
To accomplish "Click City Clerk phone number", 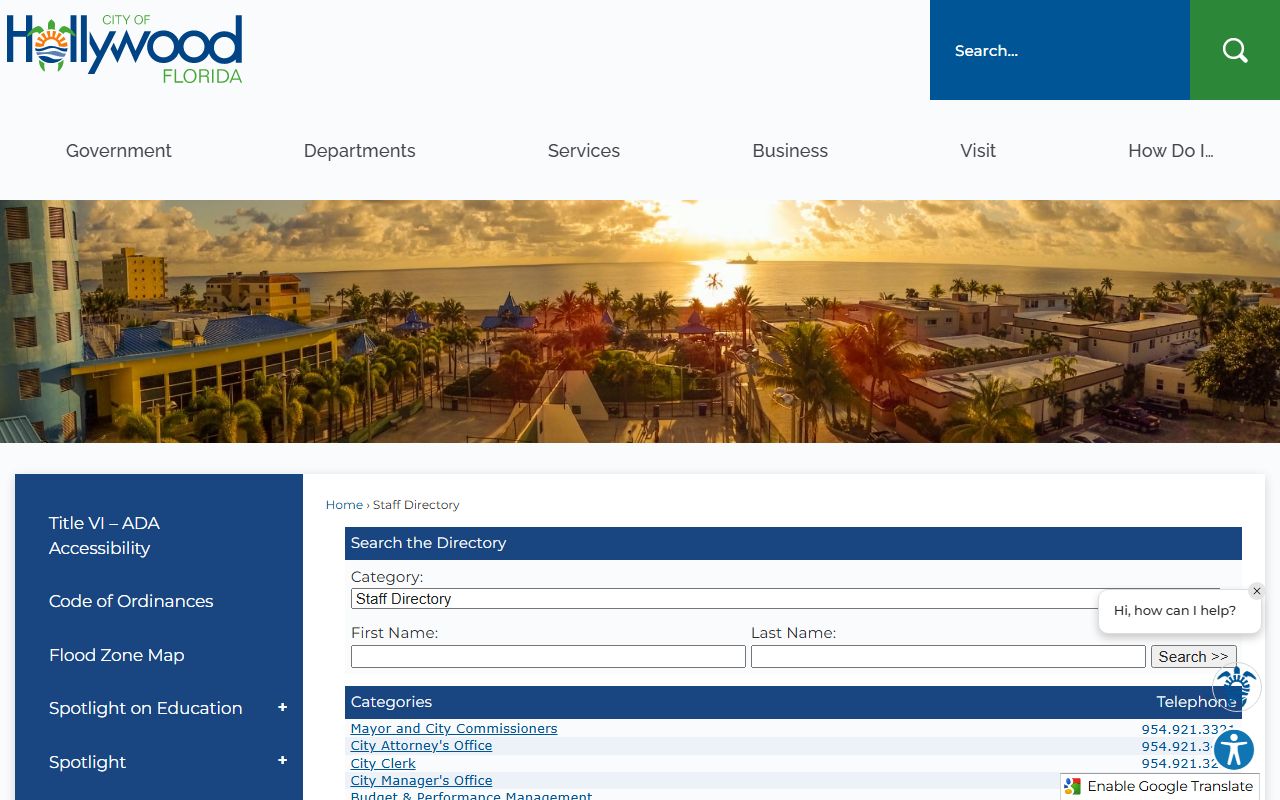I will 1188,763.
